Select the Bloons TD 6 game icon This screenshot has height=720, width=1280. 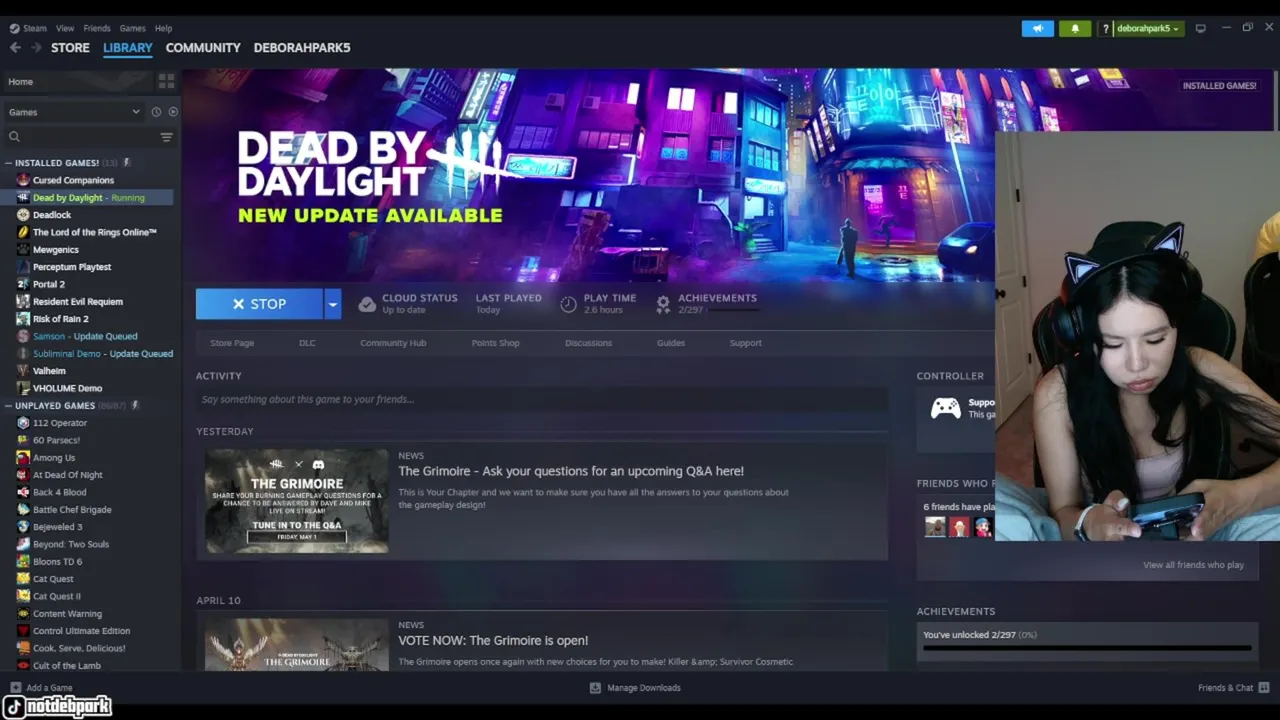(x=23, y=562)
